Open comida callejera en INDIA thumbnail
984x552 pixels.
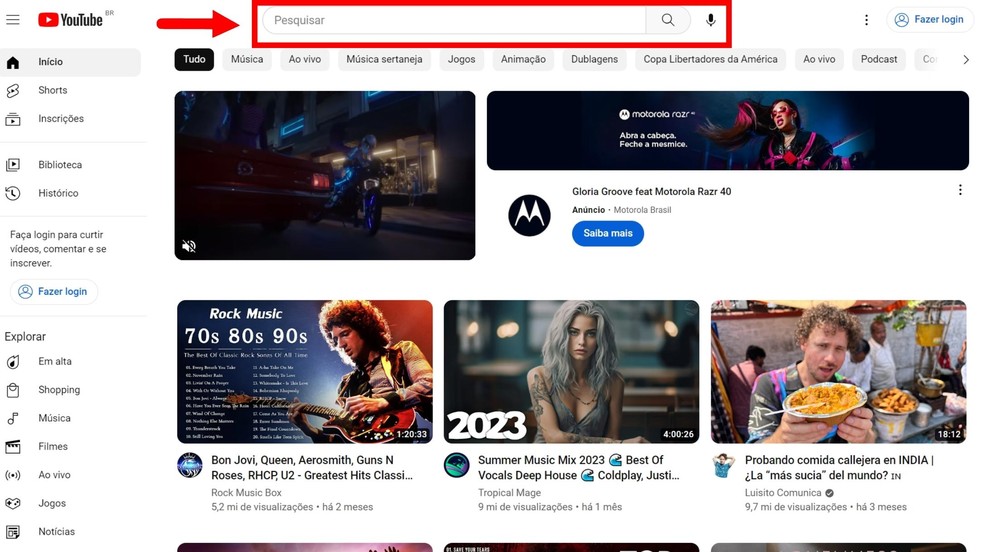(838, 371)
